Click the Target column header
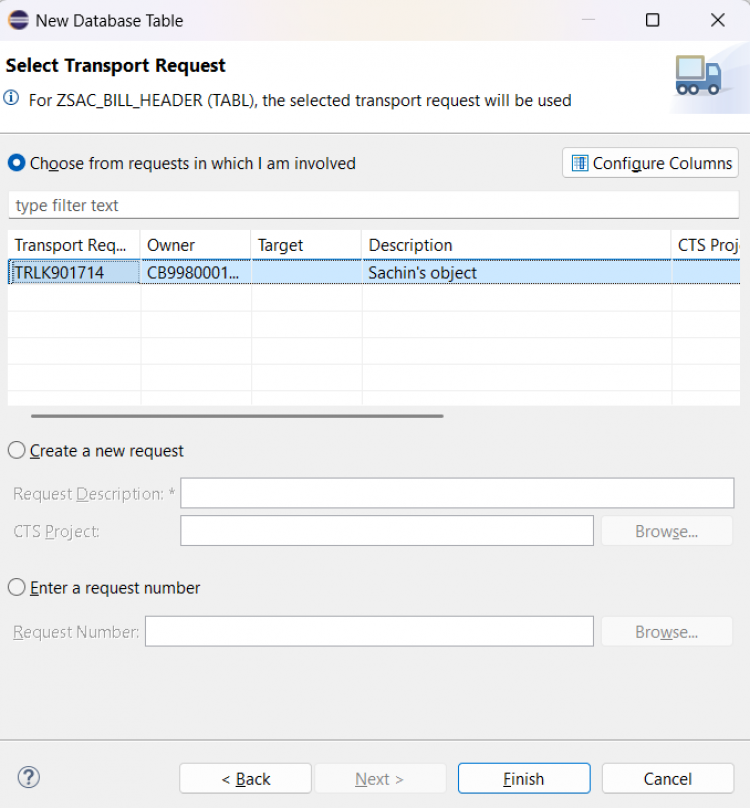This screenshot has width=750, height=808. pos(304,245)
